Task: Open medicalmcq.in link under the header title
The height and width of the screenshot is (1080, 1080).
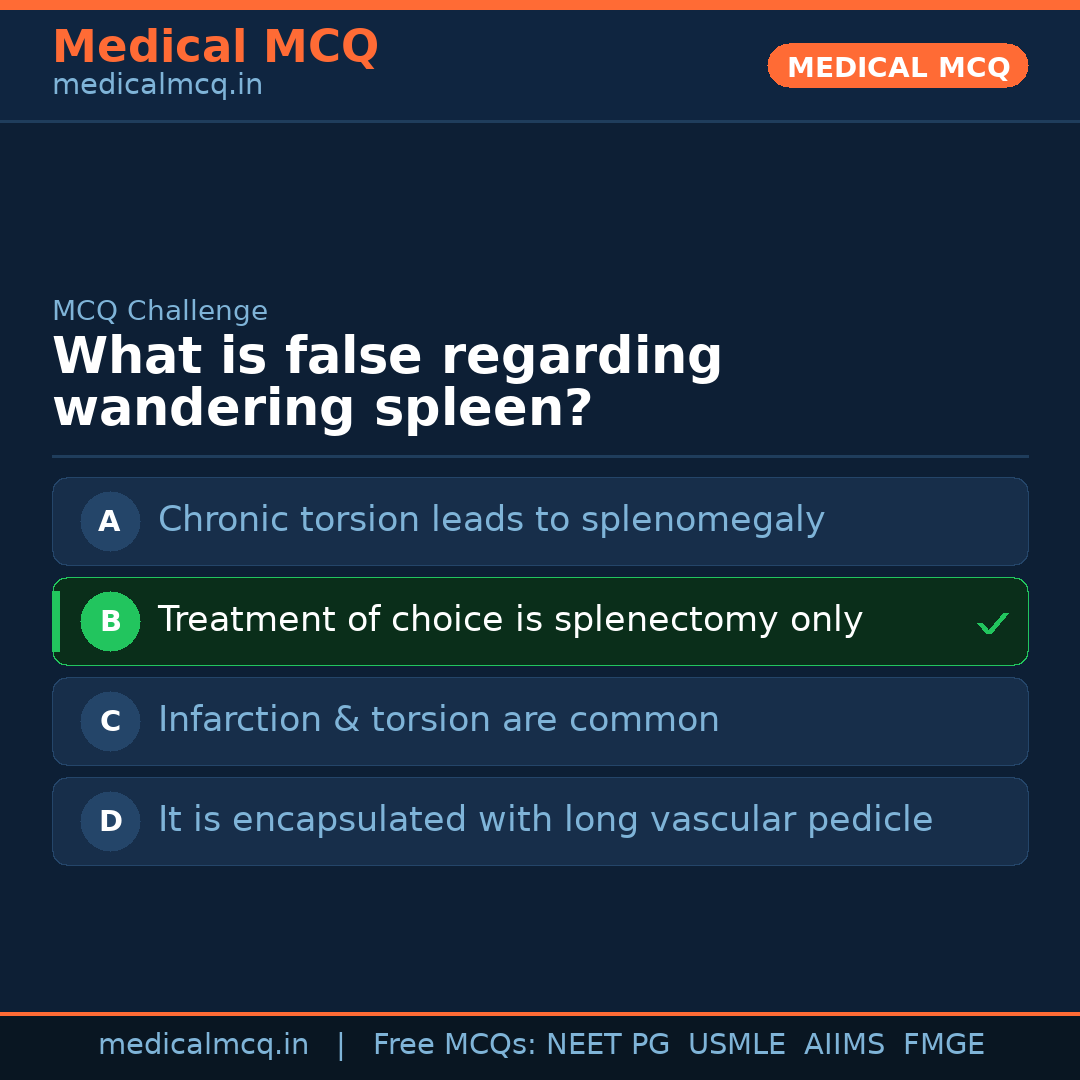Action: tap(157, 85)
